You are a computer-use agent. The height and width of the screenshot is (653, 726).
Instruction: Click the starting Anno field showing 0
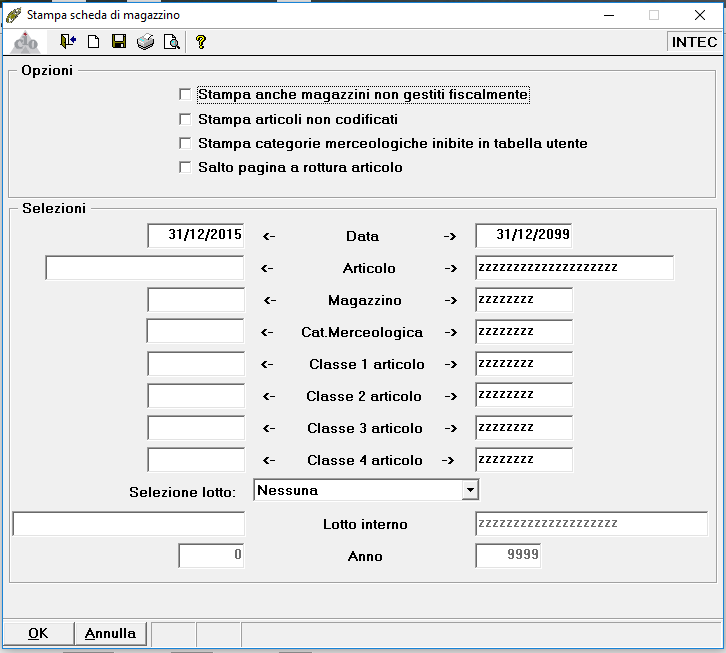coord(211,555)
